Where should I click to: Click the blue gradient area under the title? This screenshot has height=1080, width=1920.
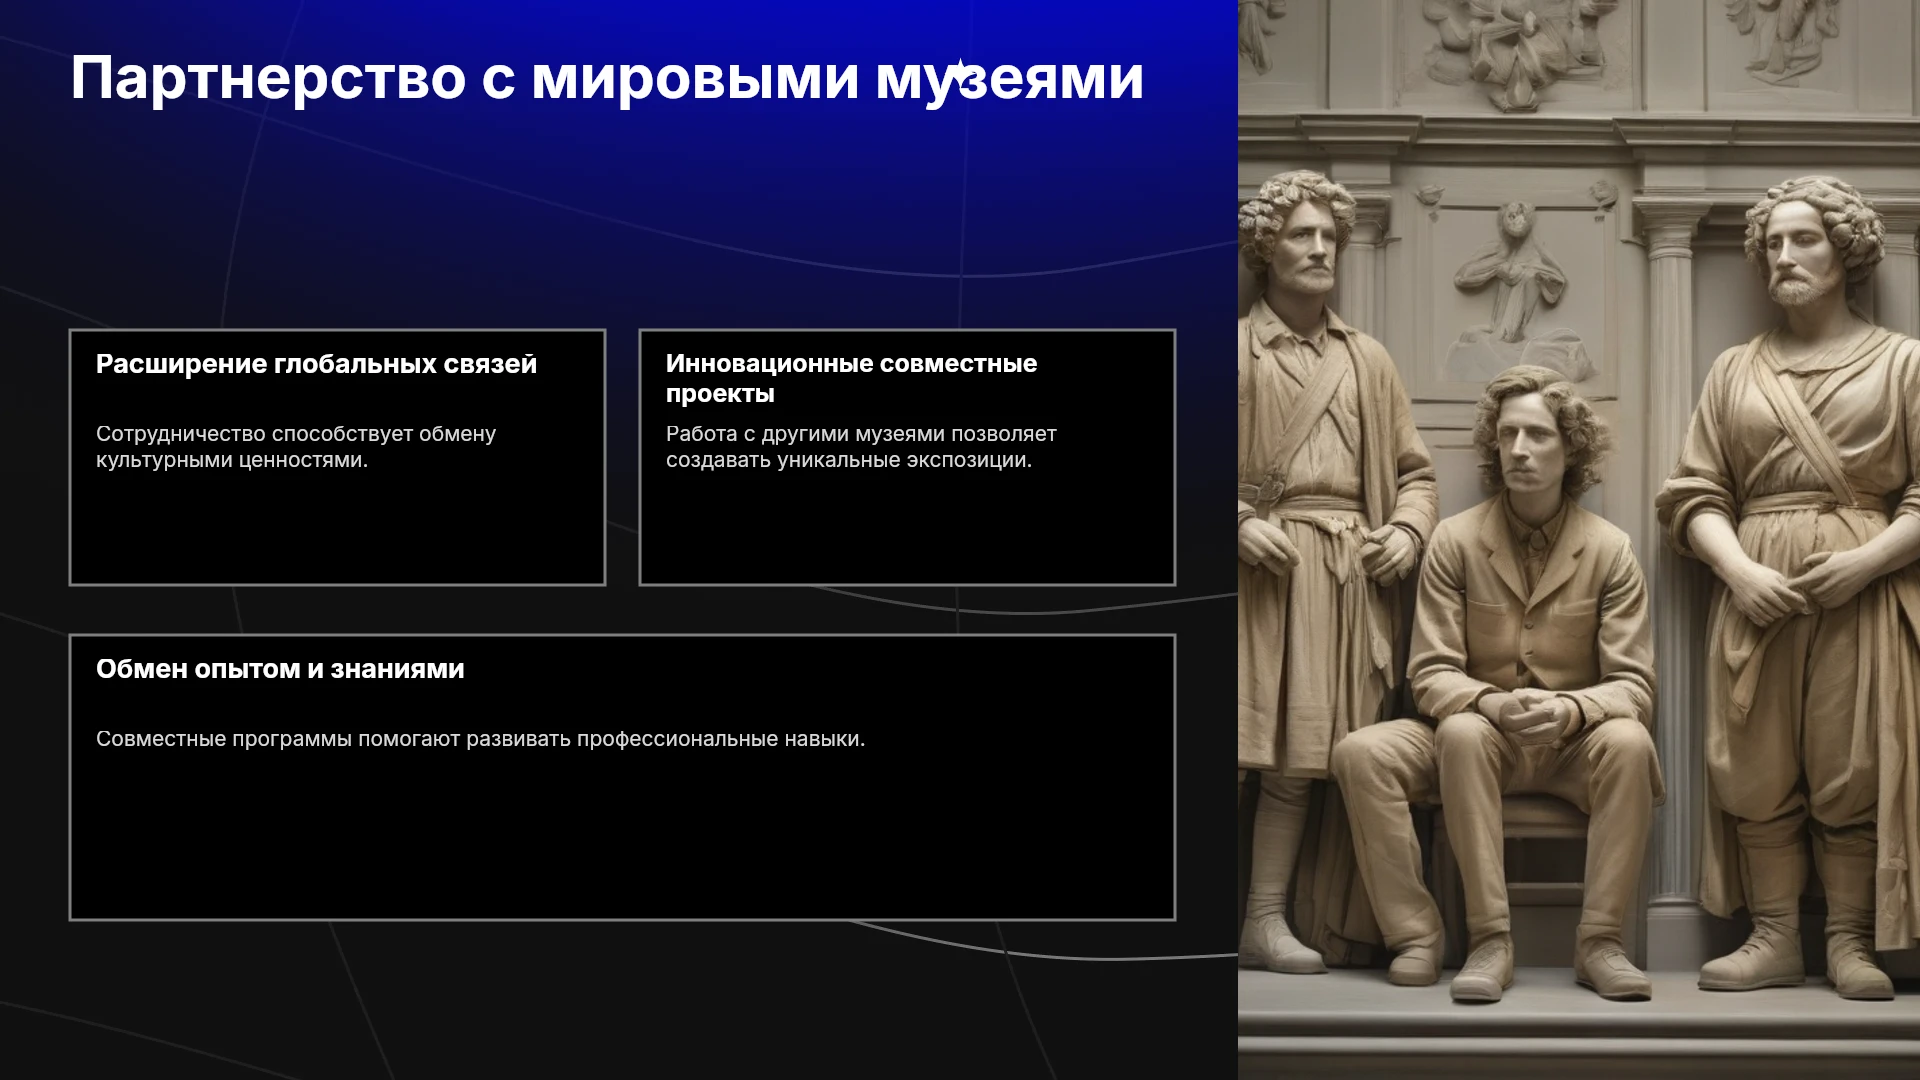coord(620,200)
